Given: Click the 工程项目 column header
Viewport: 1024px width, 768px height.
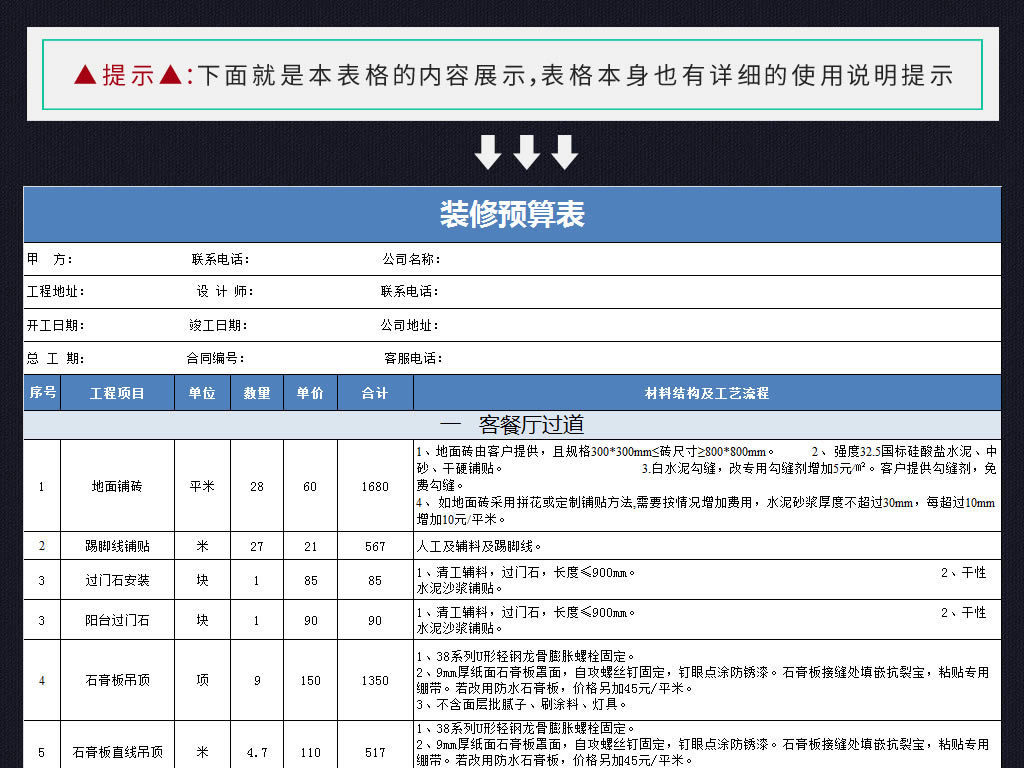Looking at the screenshot, I should click(117, 393).
